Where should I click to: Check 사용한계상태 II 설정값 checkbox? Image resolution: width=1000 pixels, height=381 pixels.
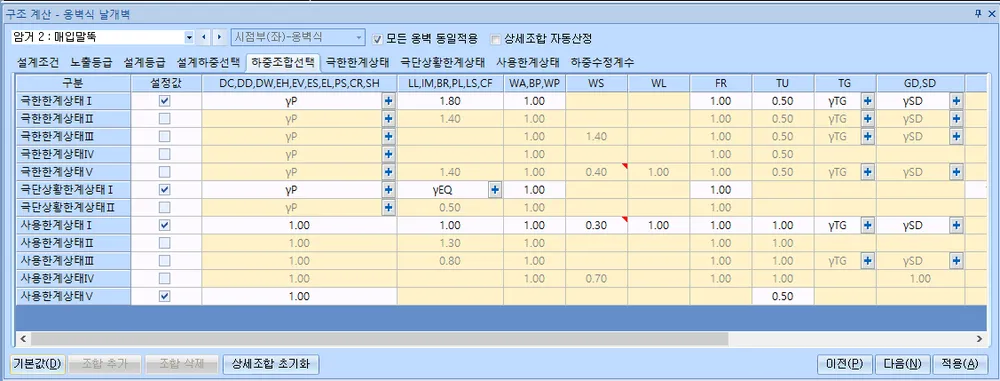point(165,243)
